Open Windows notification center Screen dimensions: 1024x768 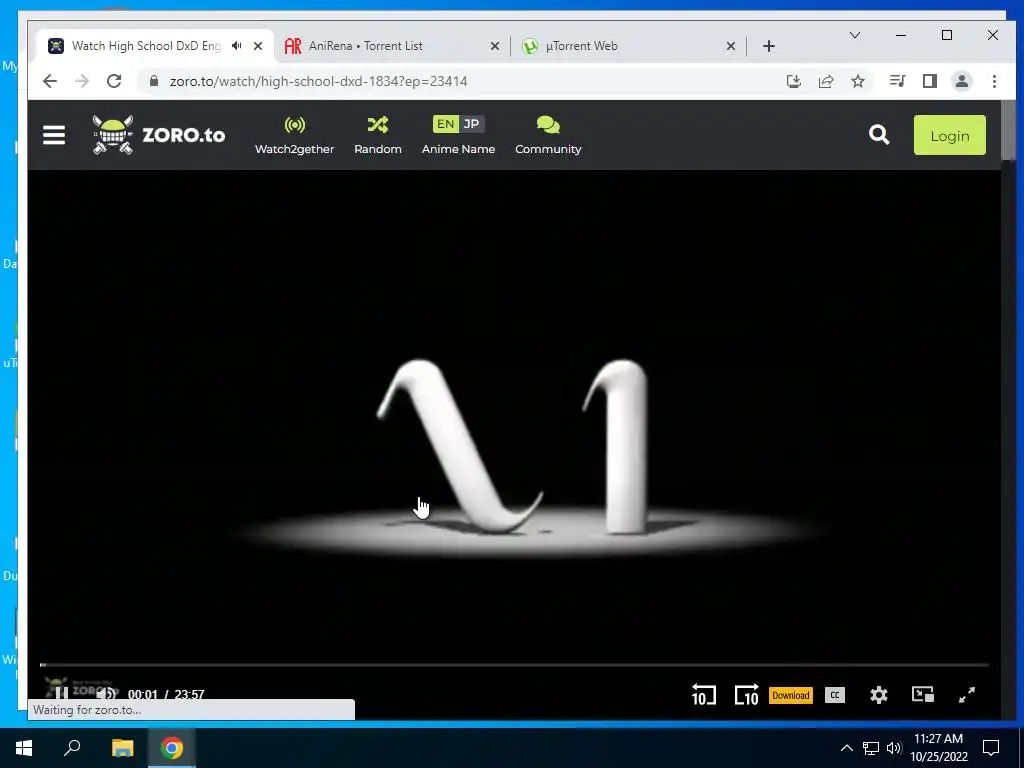[991, 748]
